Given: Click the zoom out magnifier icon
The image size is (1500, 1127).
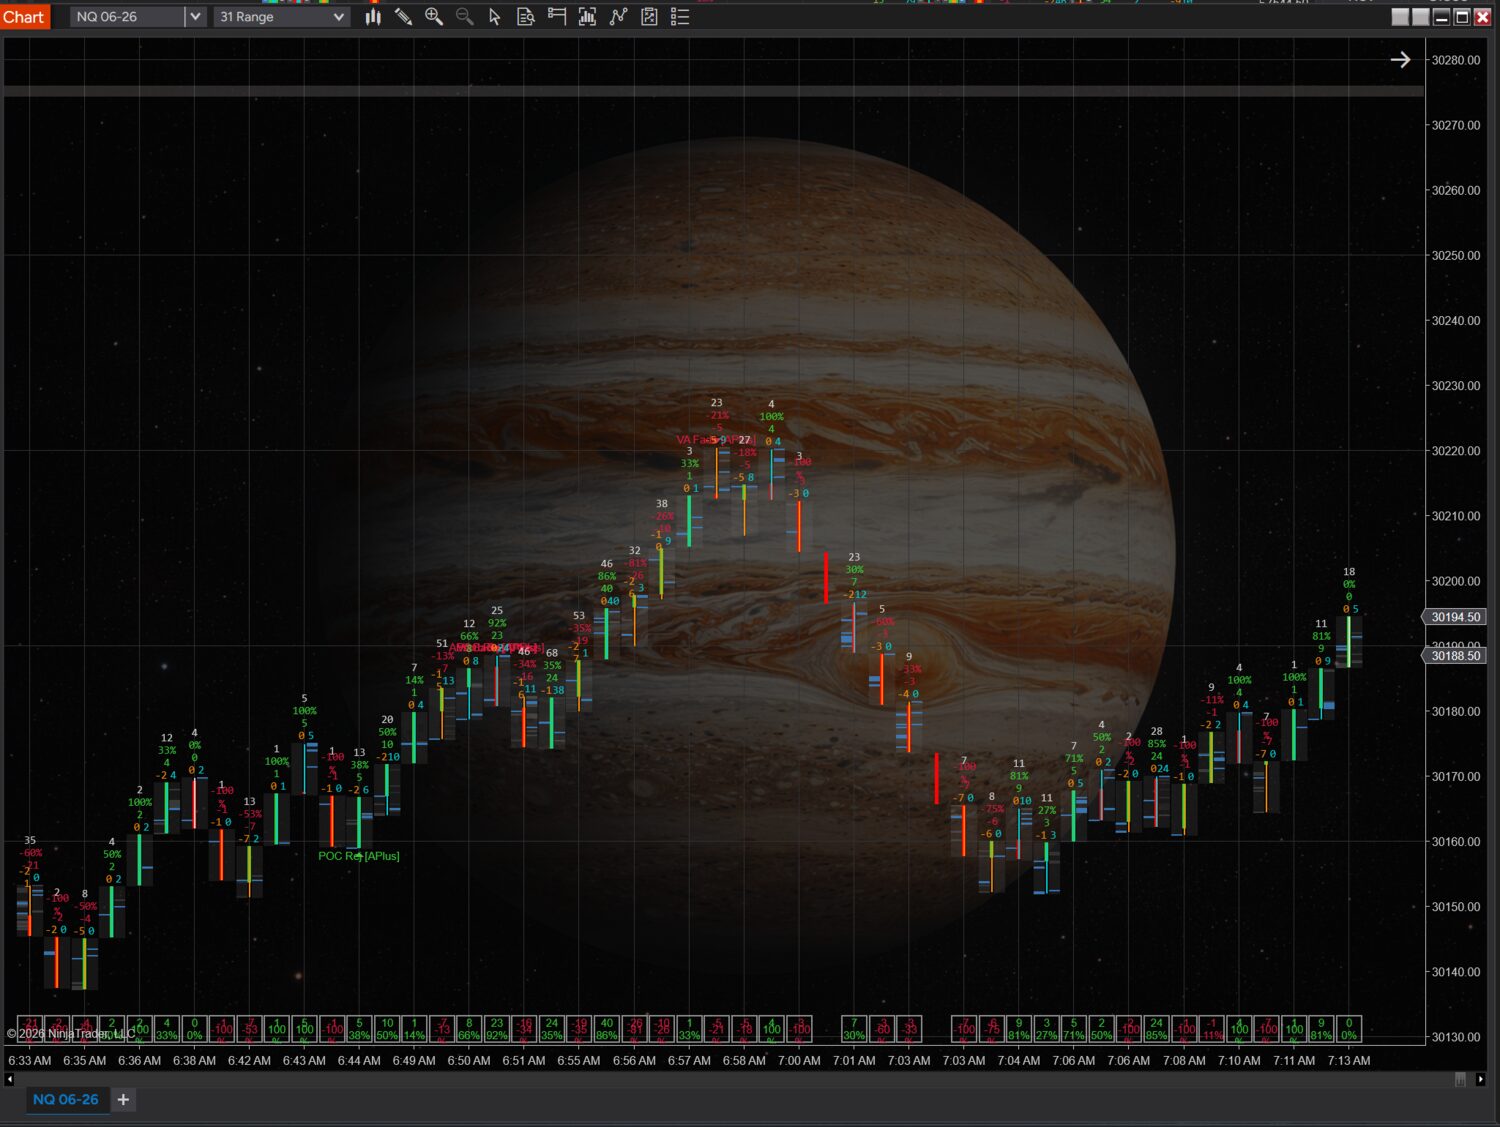Looking at the screenshot, I should click(x=465, y=17).
